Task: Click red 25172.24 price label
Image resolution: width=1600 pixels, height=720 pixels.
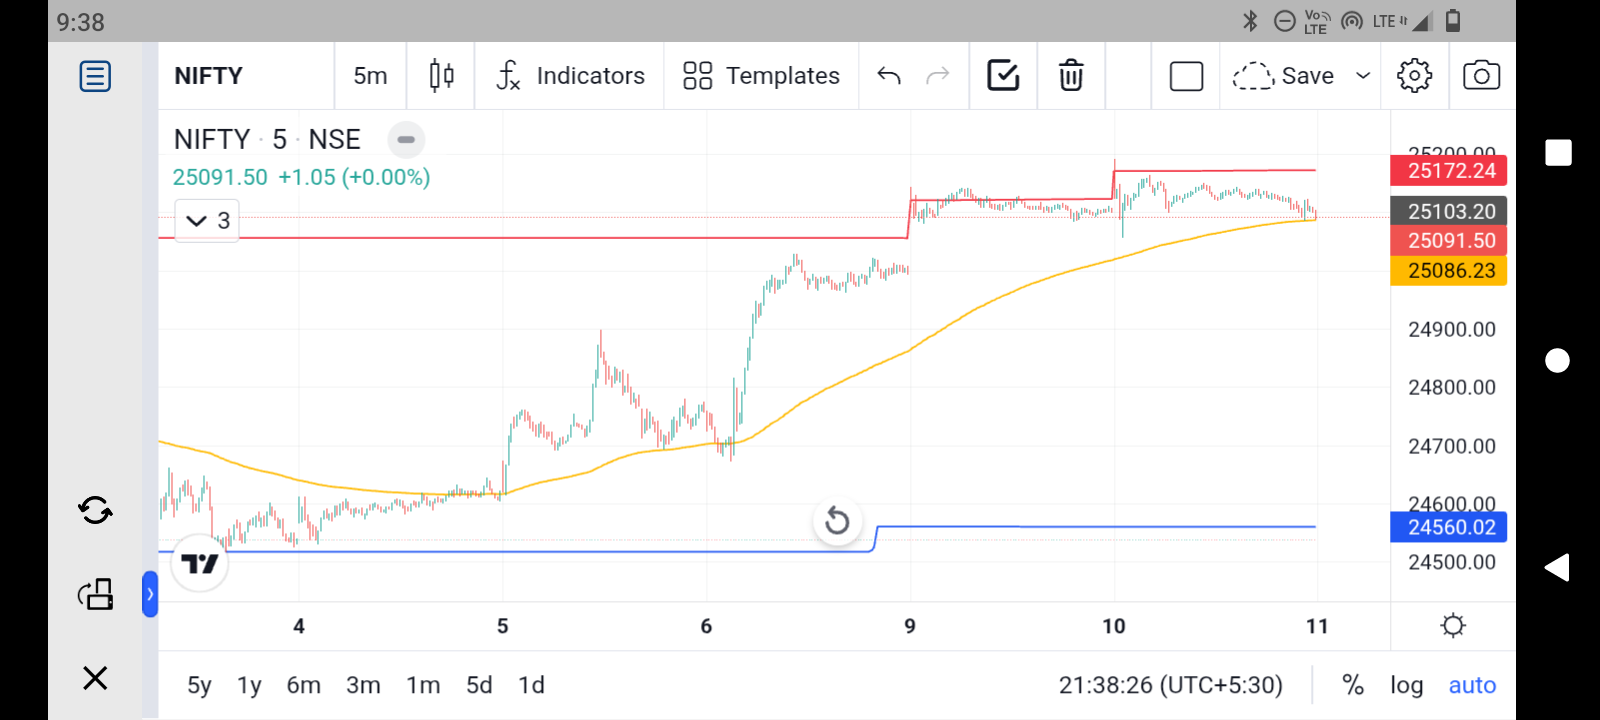Action: (x=1449, y=171)
